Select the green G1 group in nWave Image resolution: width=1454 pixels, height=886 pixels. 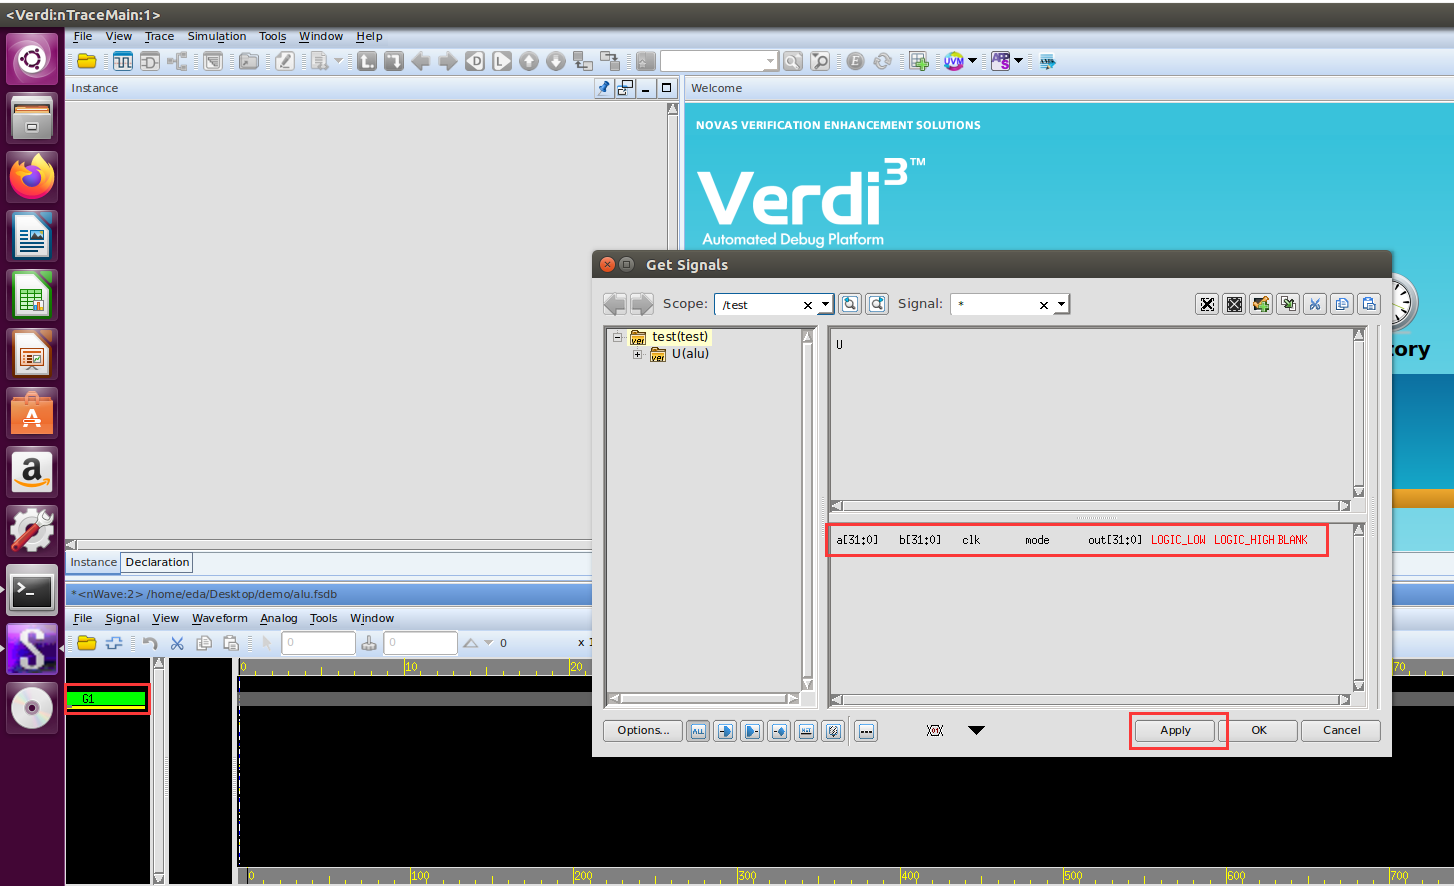107,698
